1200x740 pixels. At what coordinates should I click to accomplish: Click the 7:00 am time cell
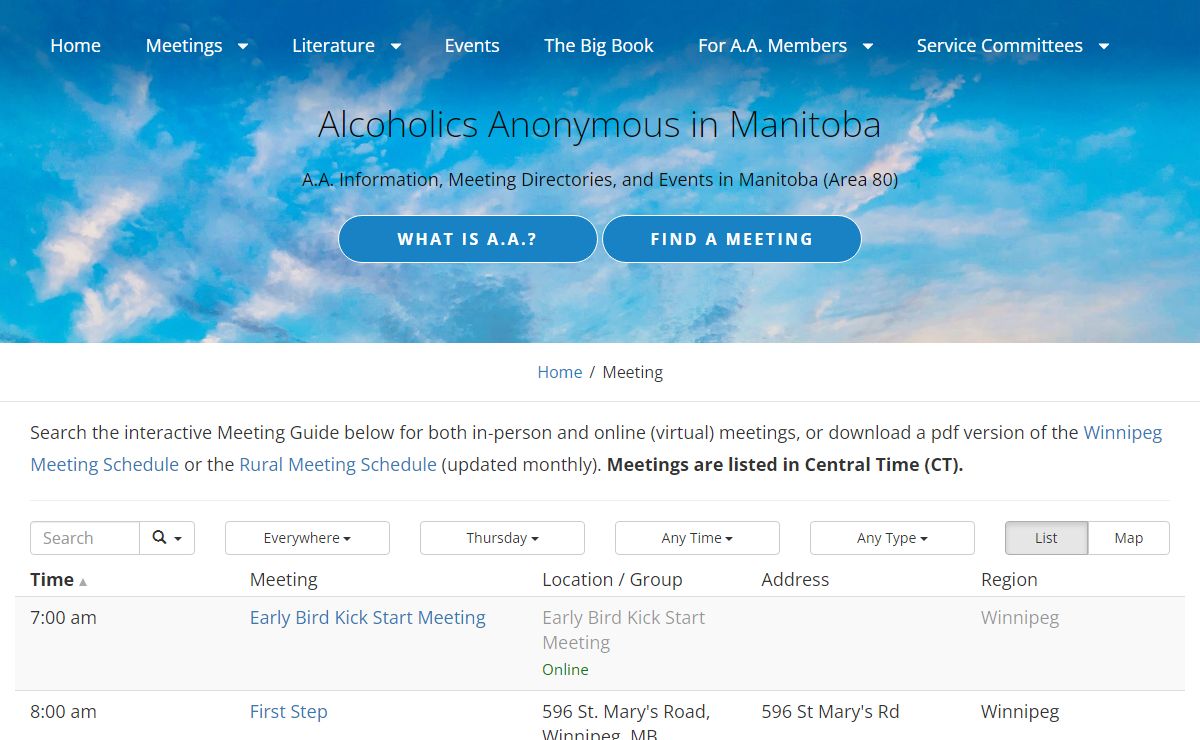click(63, 618)
